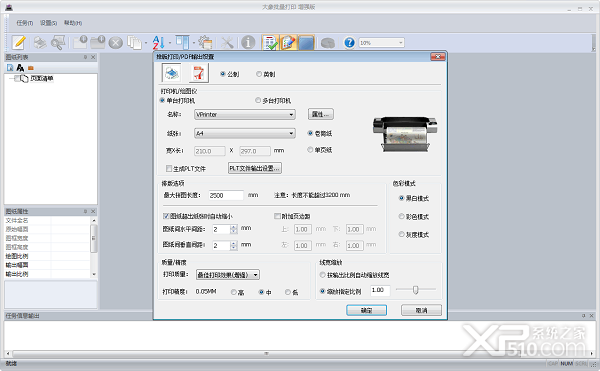This screenshot has height=371, width=600.
Task: Click the PLT文件输出设置 button
Action: point(255,168)
